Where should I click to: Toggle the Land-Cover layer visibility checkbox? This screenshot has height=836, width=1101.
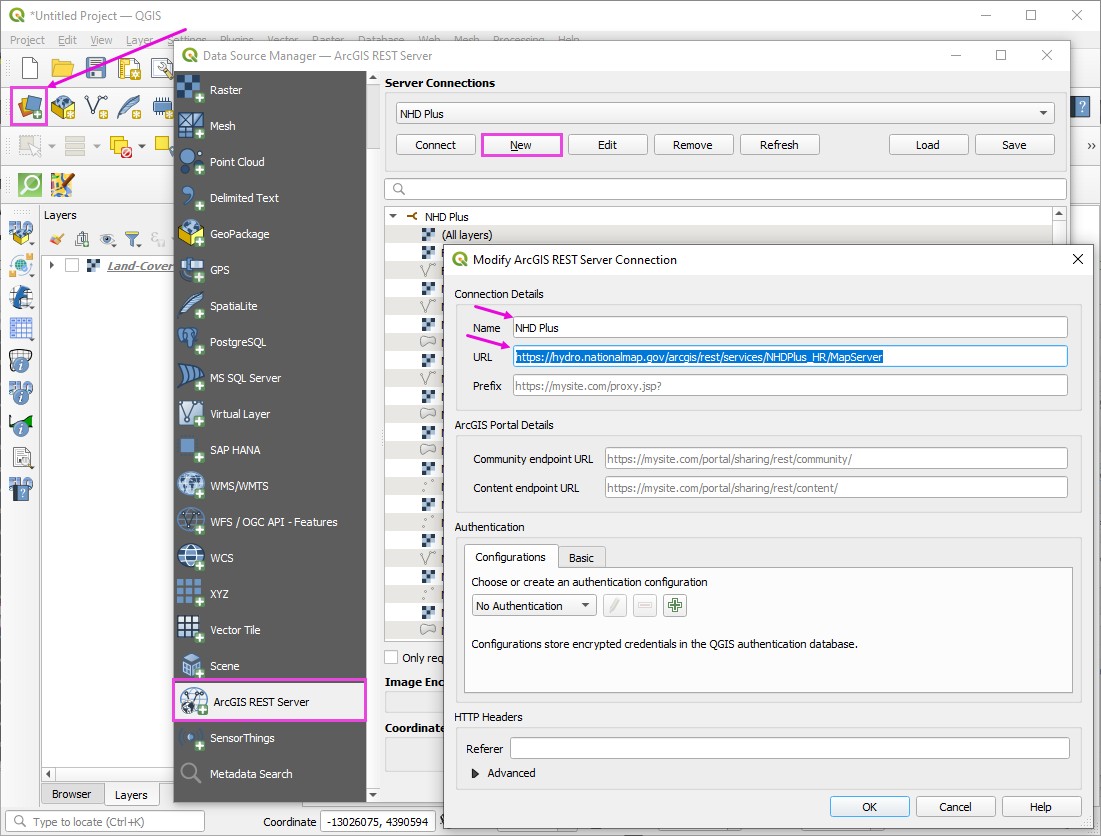[72, 266]
